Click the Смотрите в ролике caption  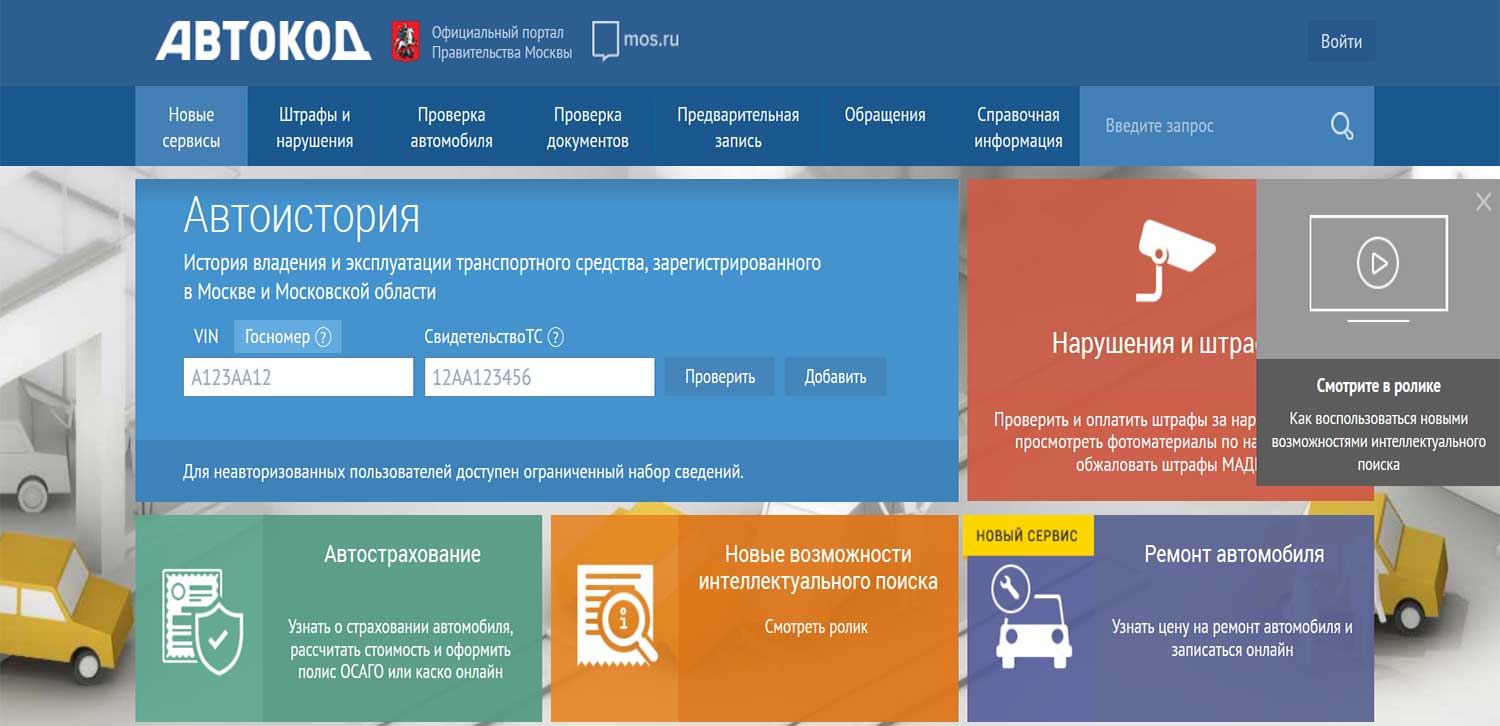click(x=1378, y=386)
